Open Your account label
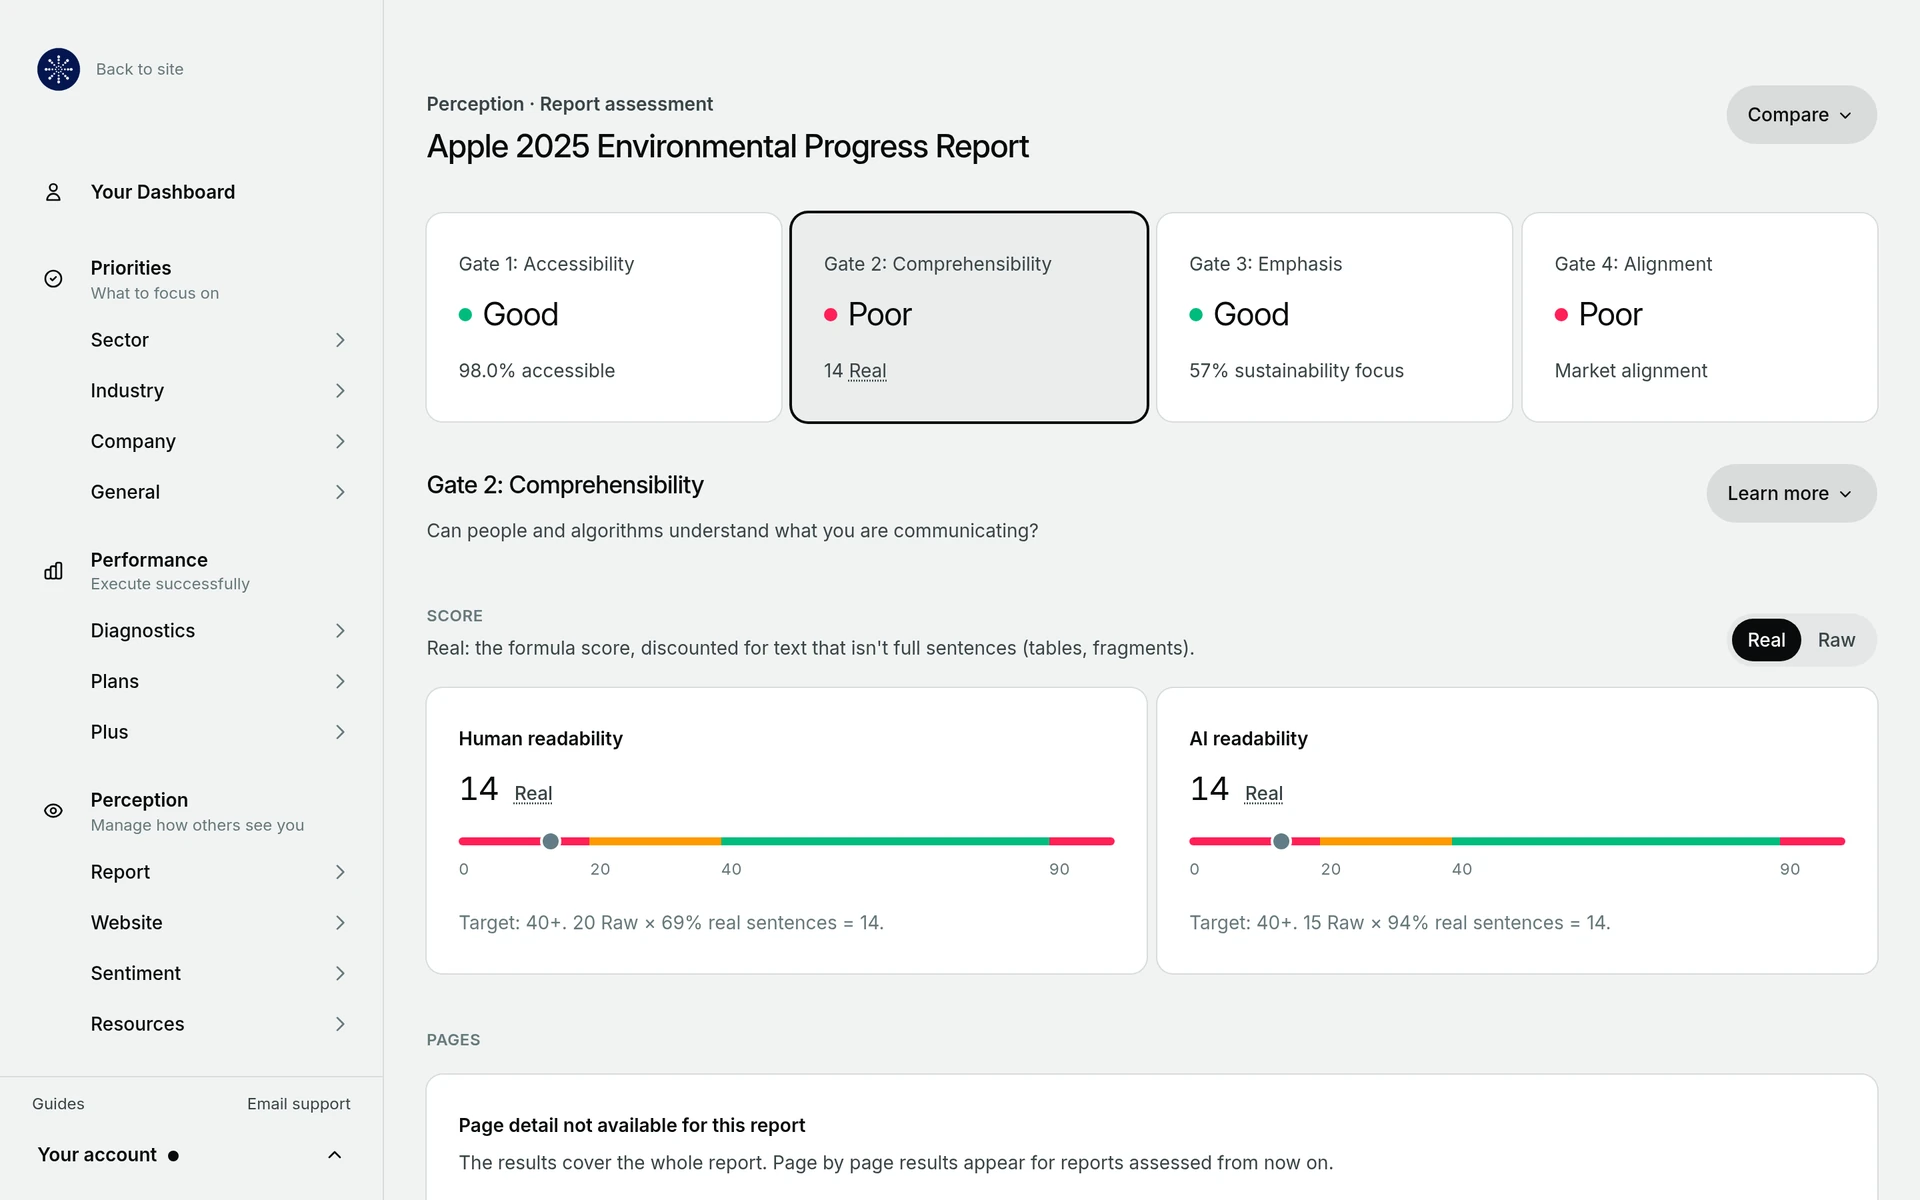This screenshot has height=1200, width=1920. coord(97,1155)
